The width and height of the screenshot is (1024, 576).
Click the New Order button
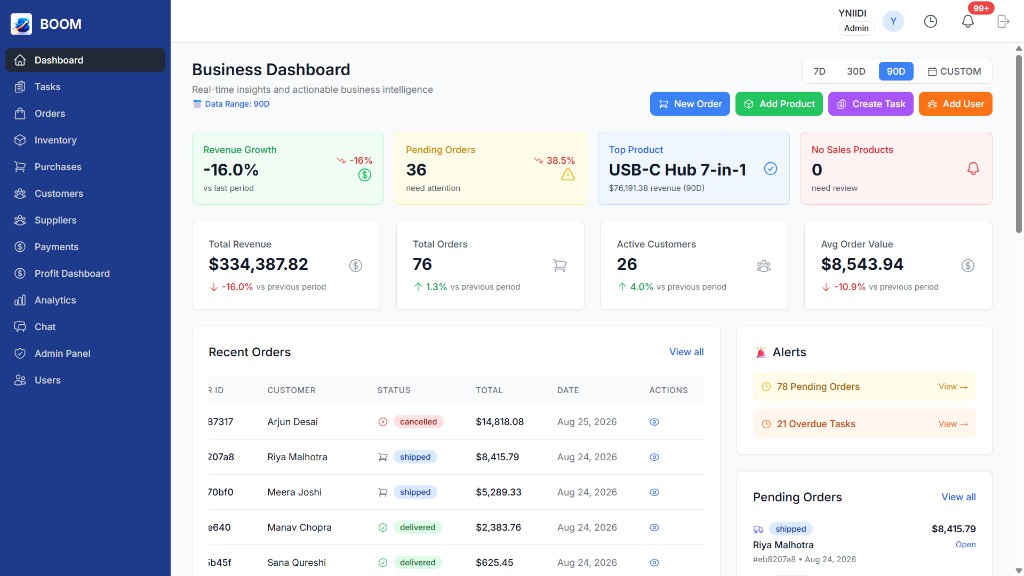pyautogui.click(x=690, y=104)
